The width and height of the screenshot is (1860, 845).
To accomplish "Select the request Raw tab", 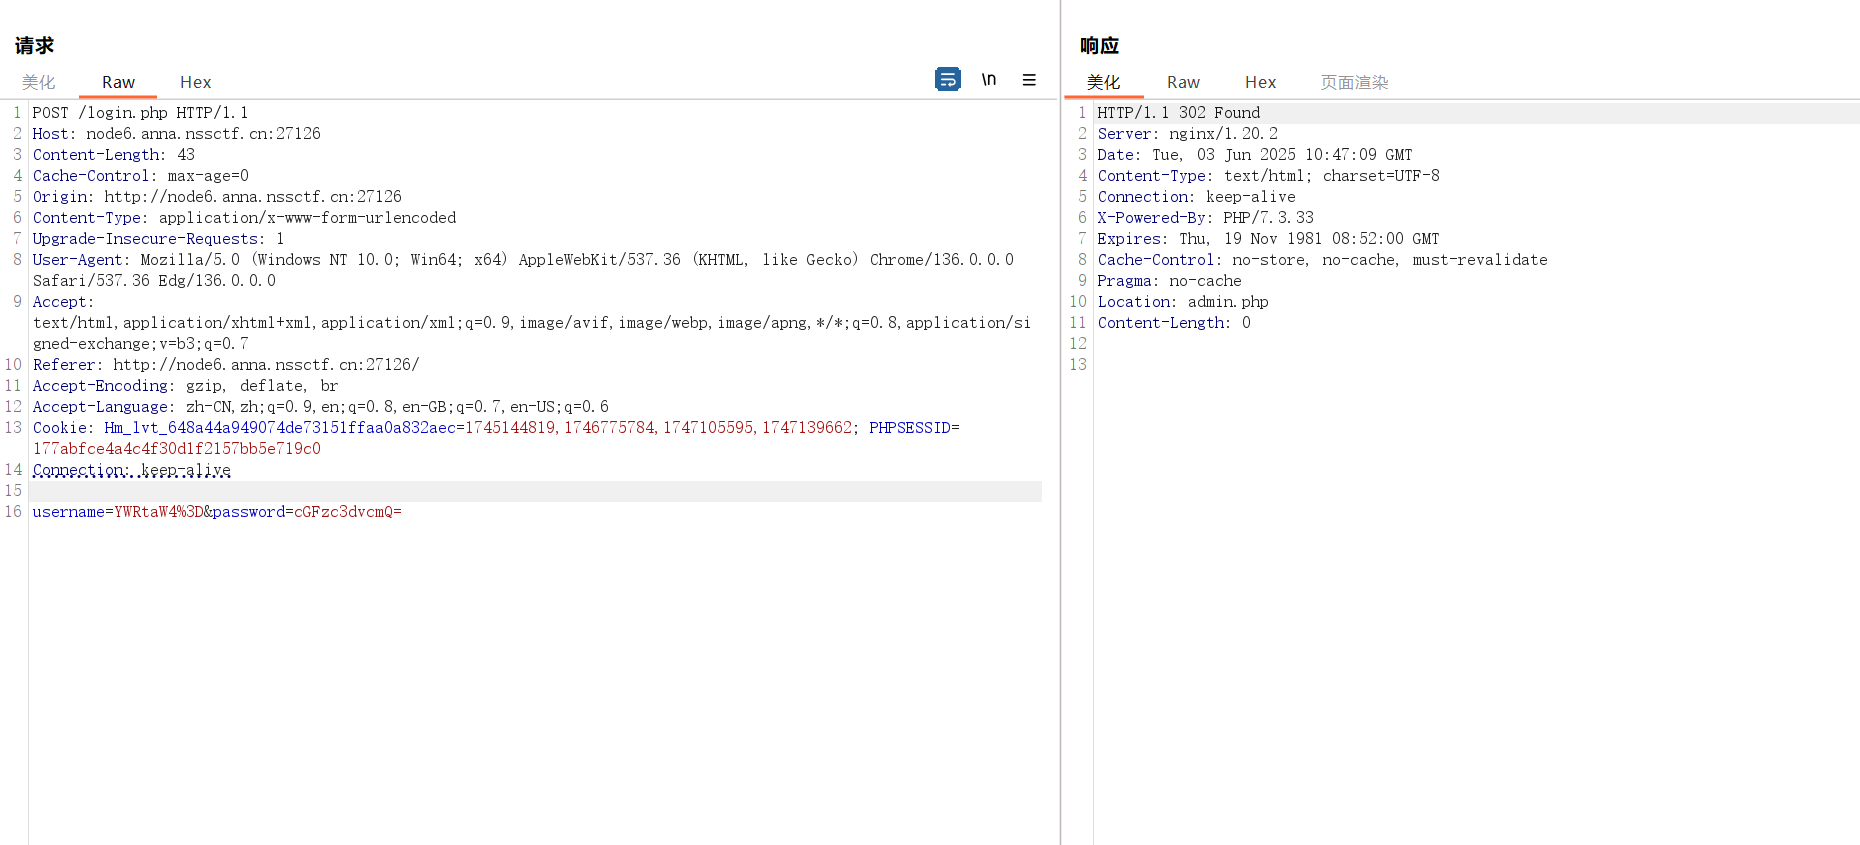I will coord(118,82).
